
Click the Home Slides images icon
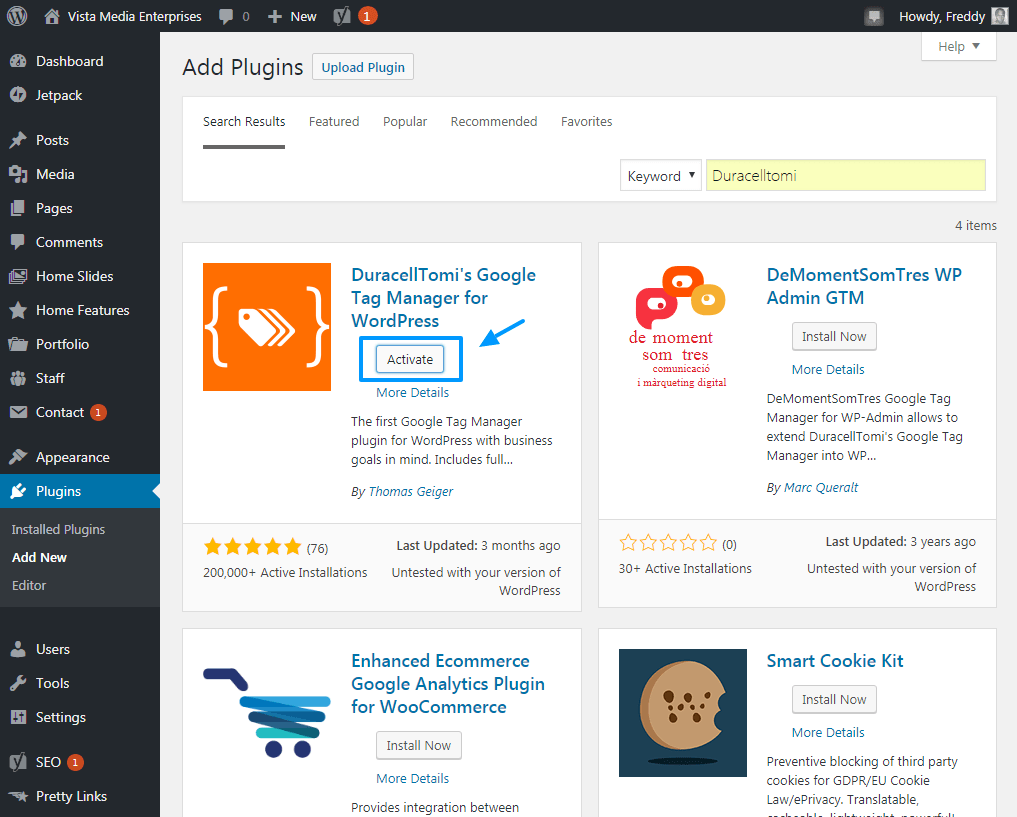pos(18,276)
